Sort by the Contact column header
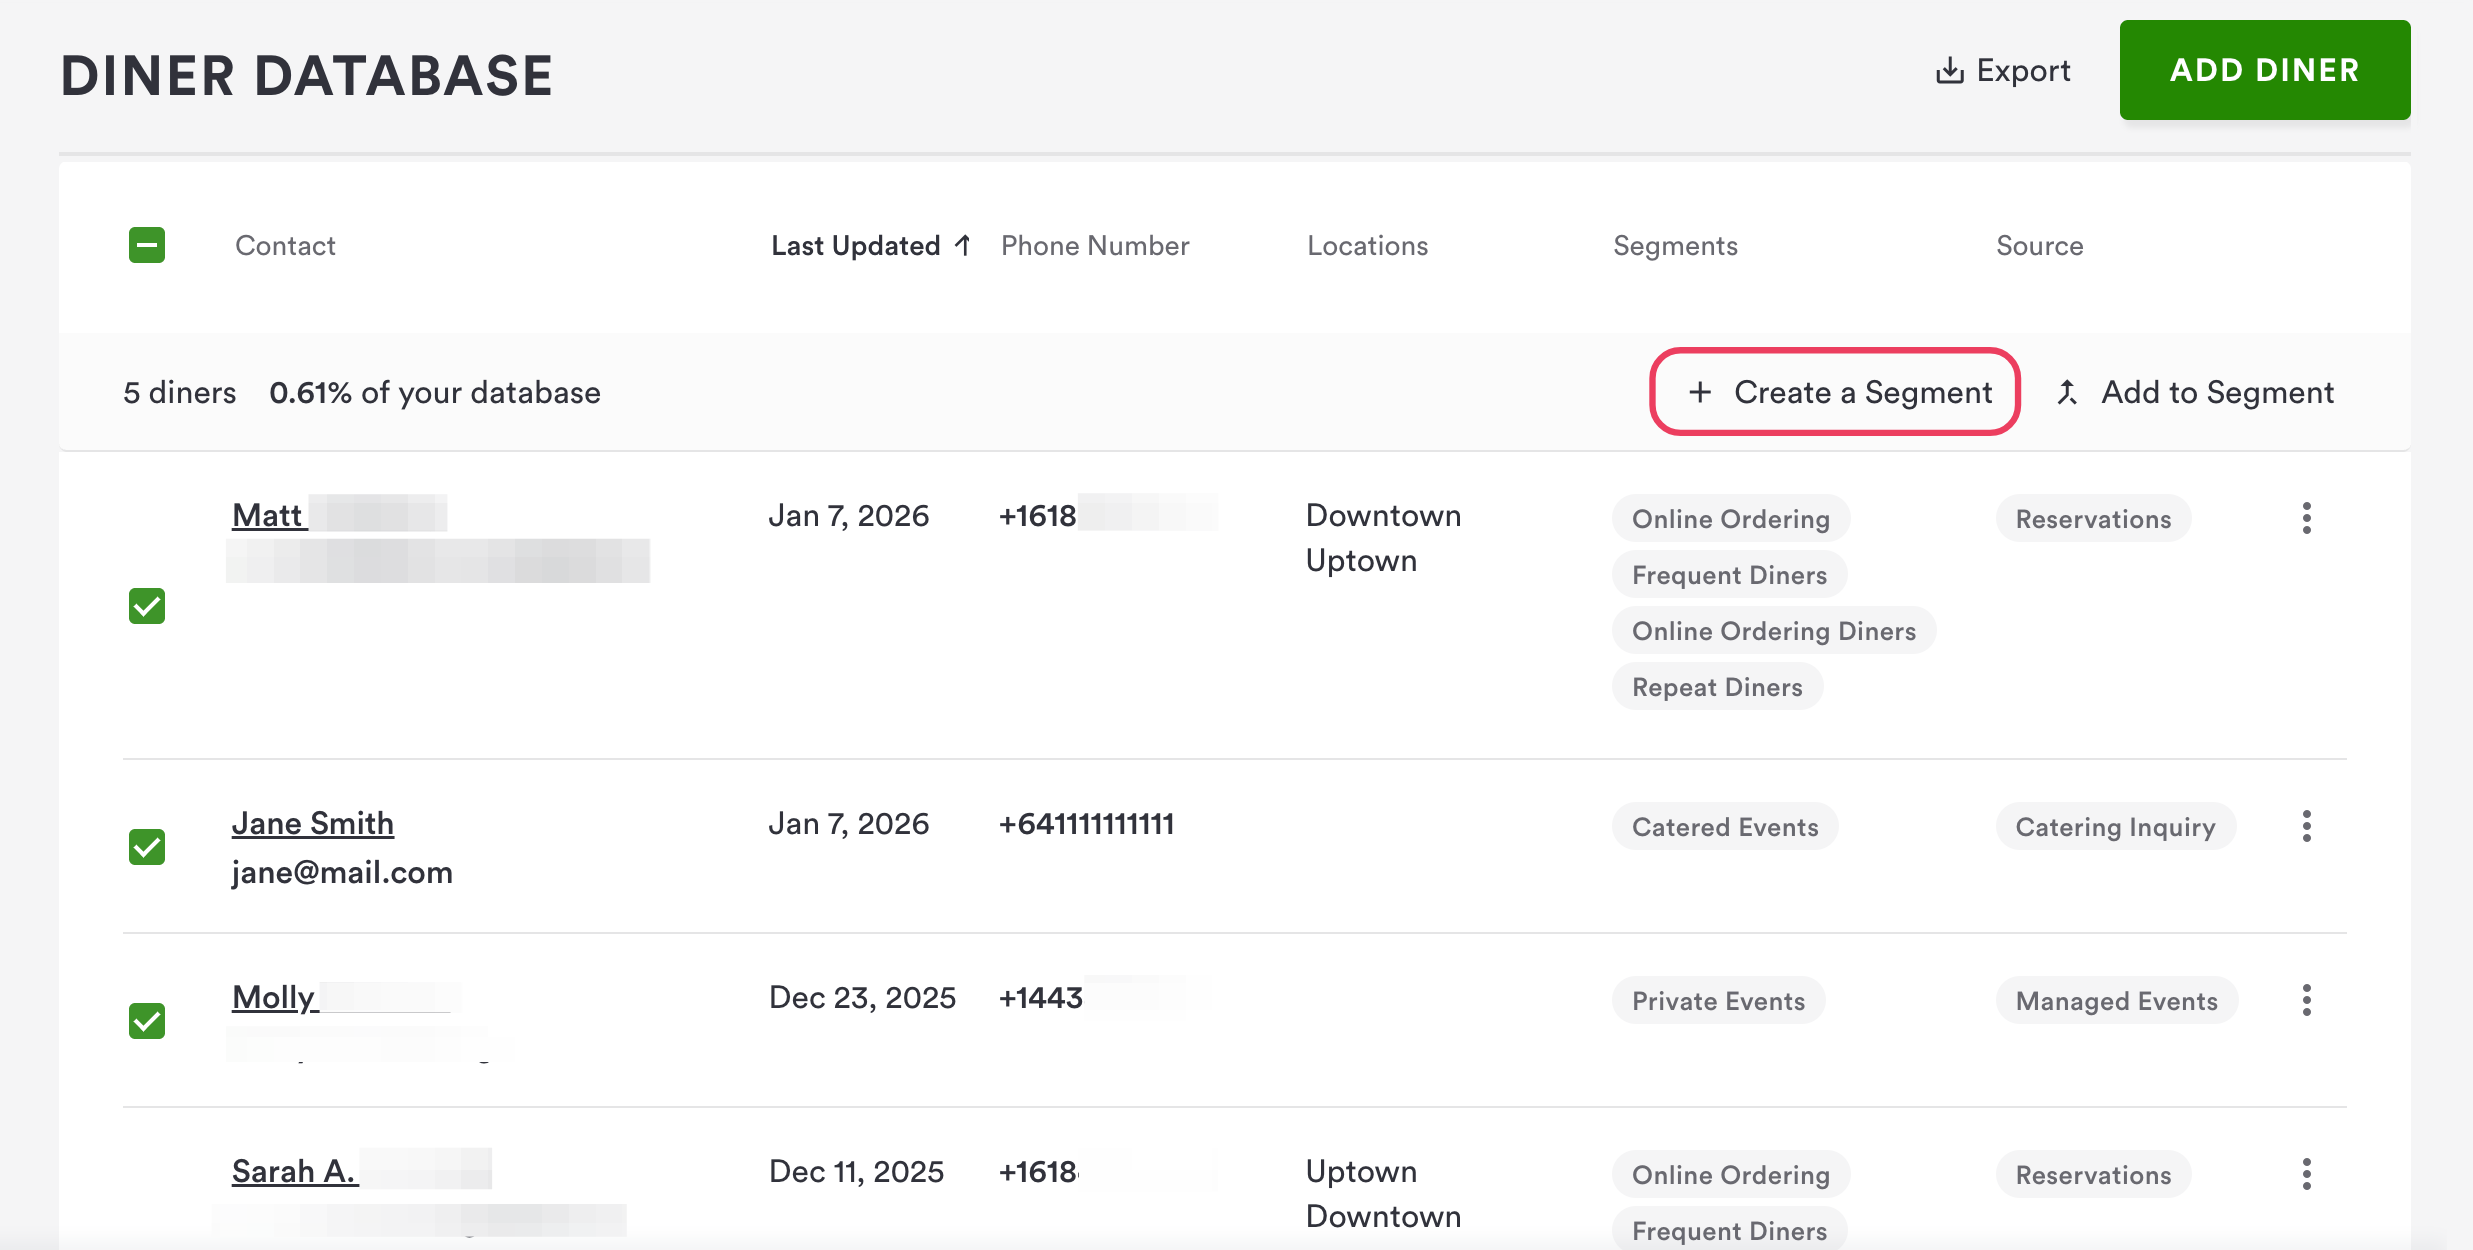Image resolution: width=2473 pixels, height=1250 pixels. pyautogui.click(x=285, y=245)
